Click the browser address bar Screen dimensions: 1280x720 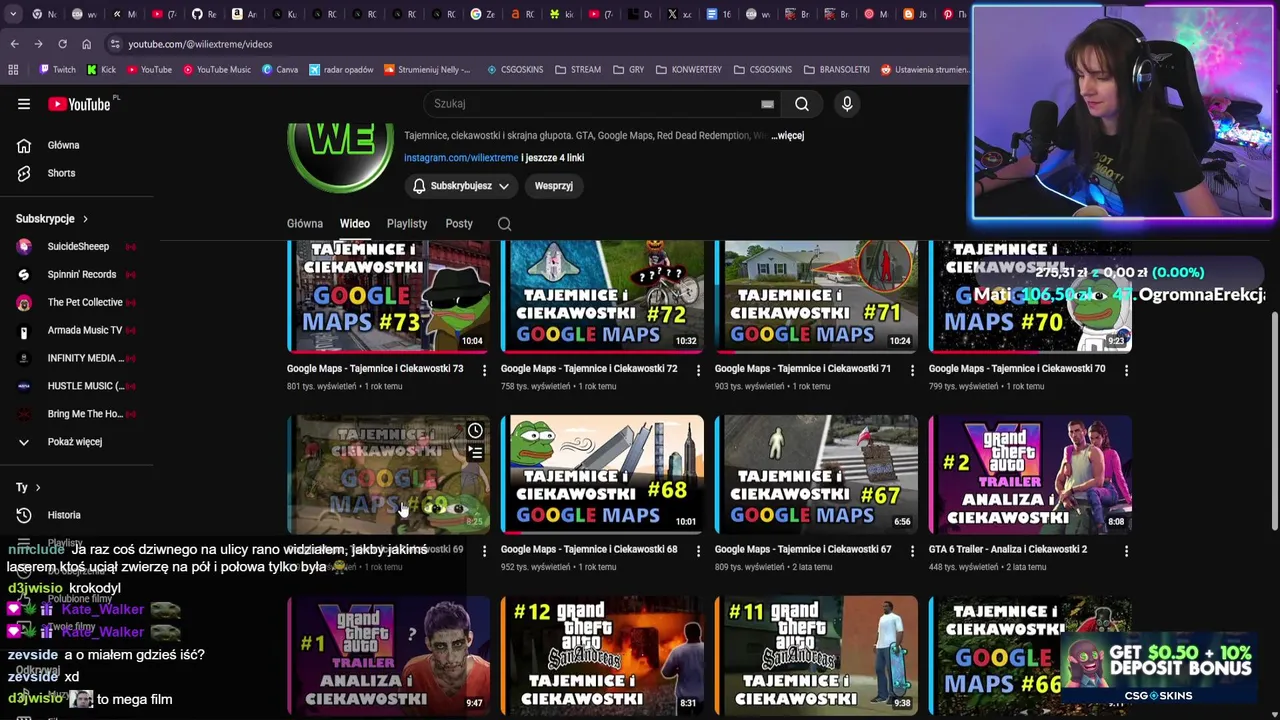tap(540, 44)
